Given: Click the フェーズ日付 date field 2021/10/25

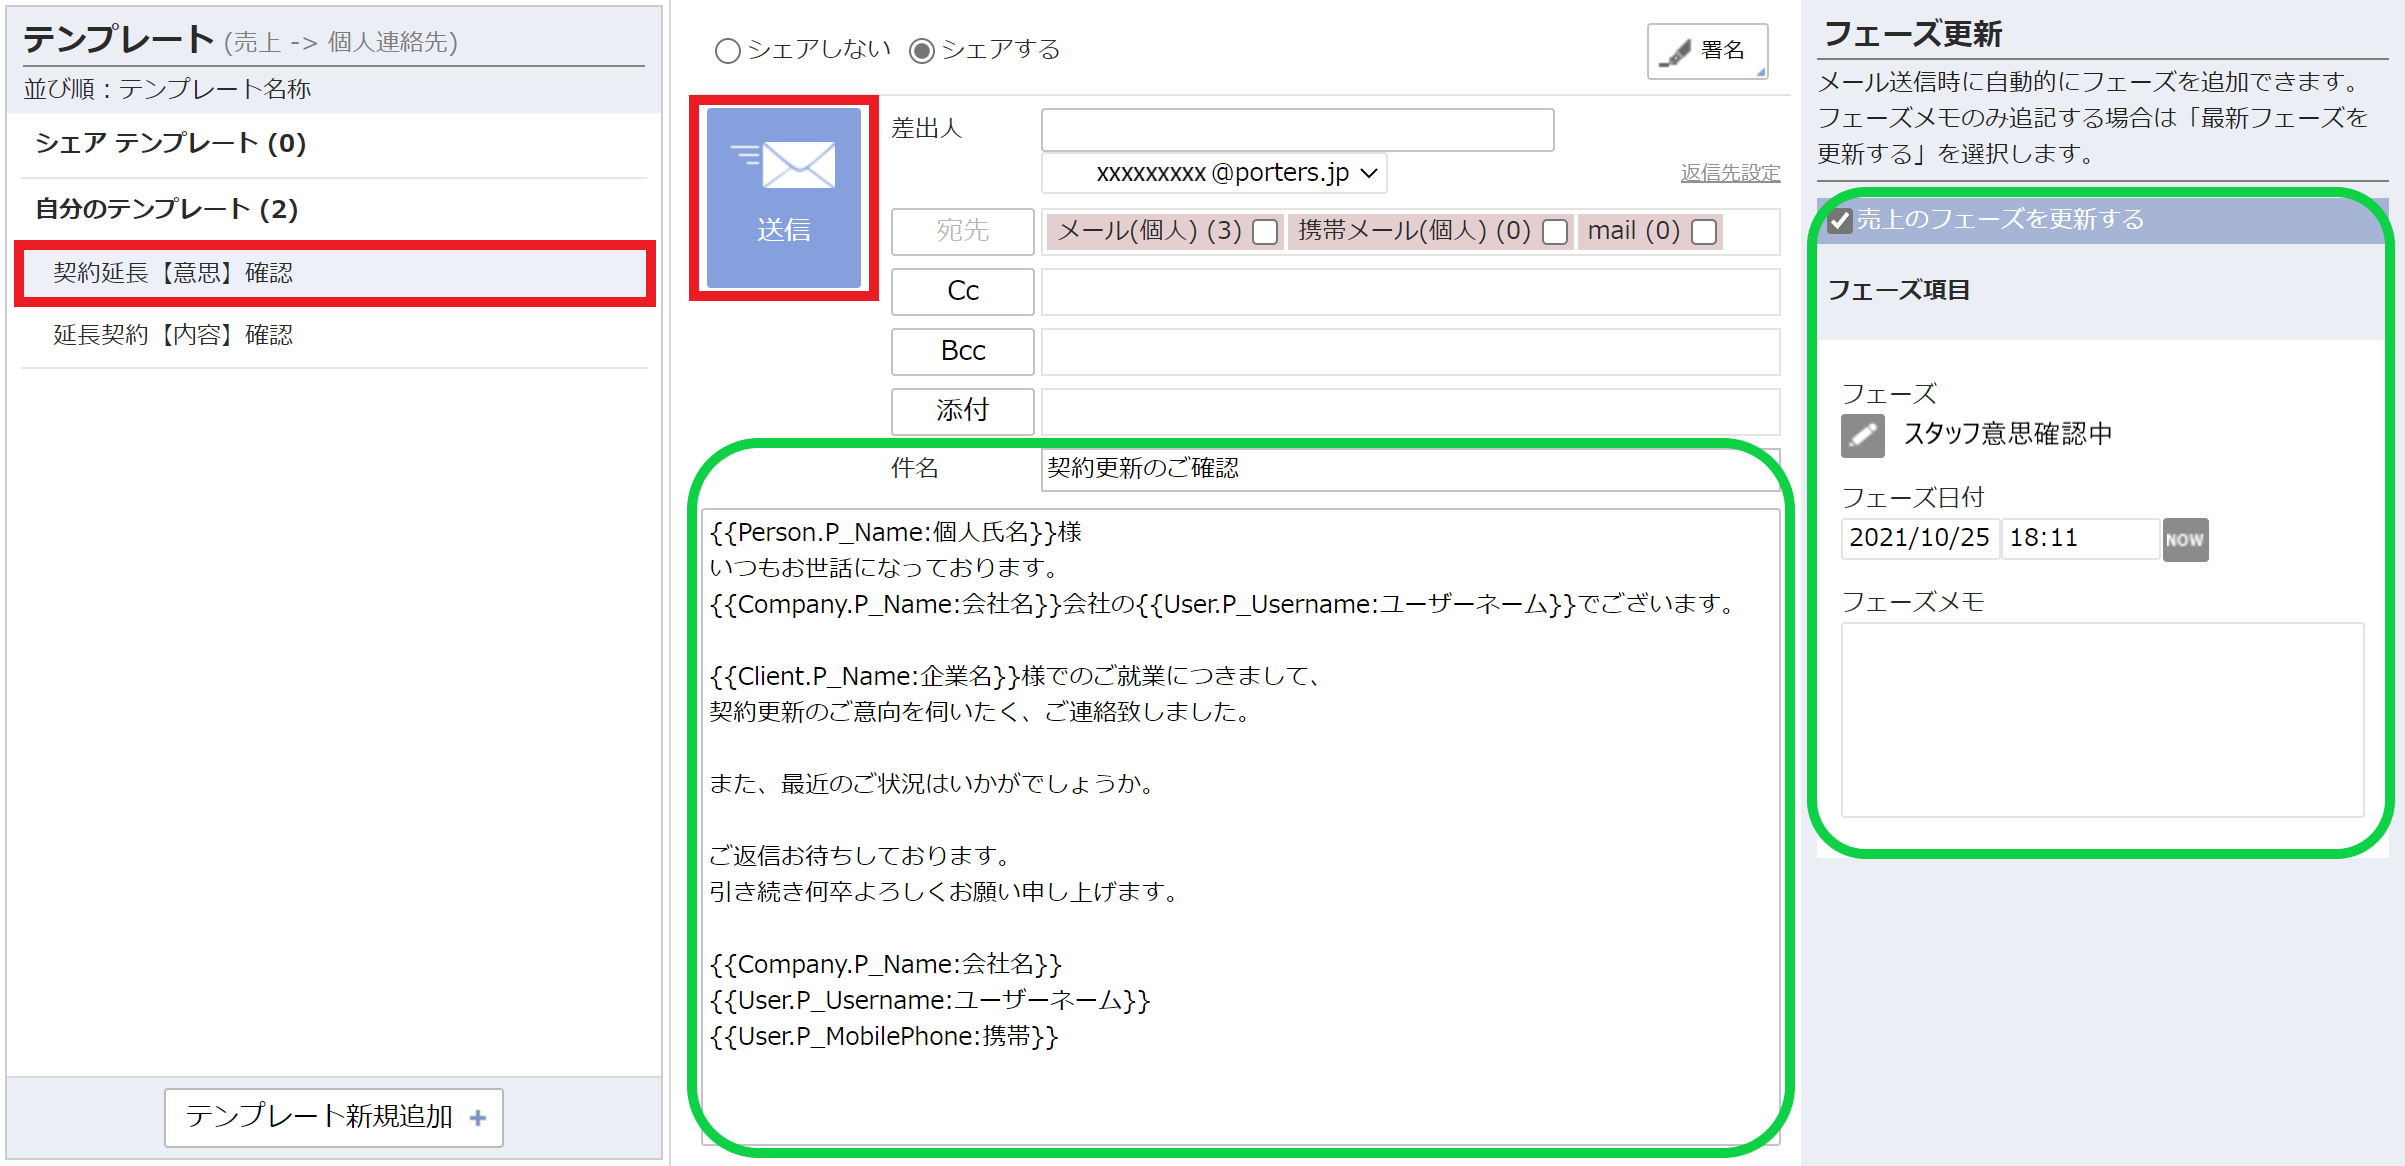Looking at the screenshot, I should (1919, 539).
